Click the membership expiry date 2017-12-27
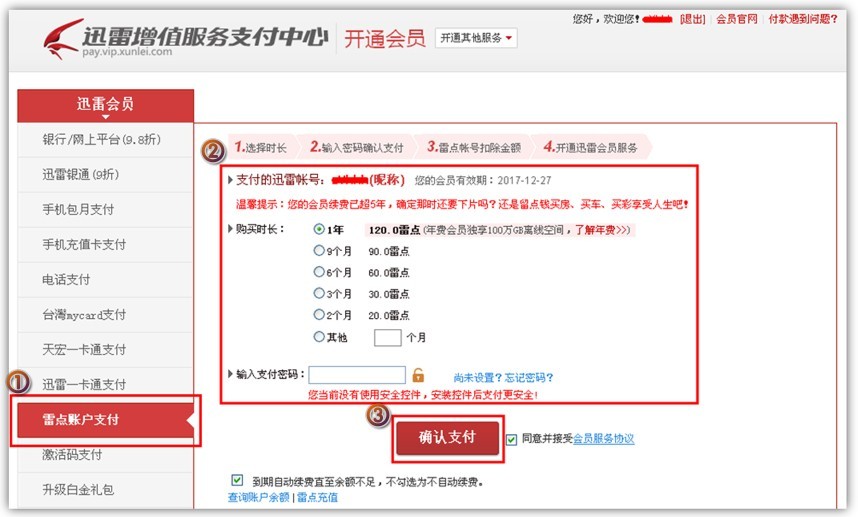The width and height of the screenshot is (858, 517). pos(524,180)
